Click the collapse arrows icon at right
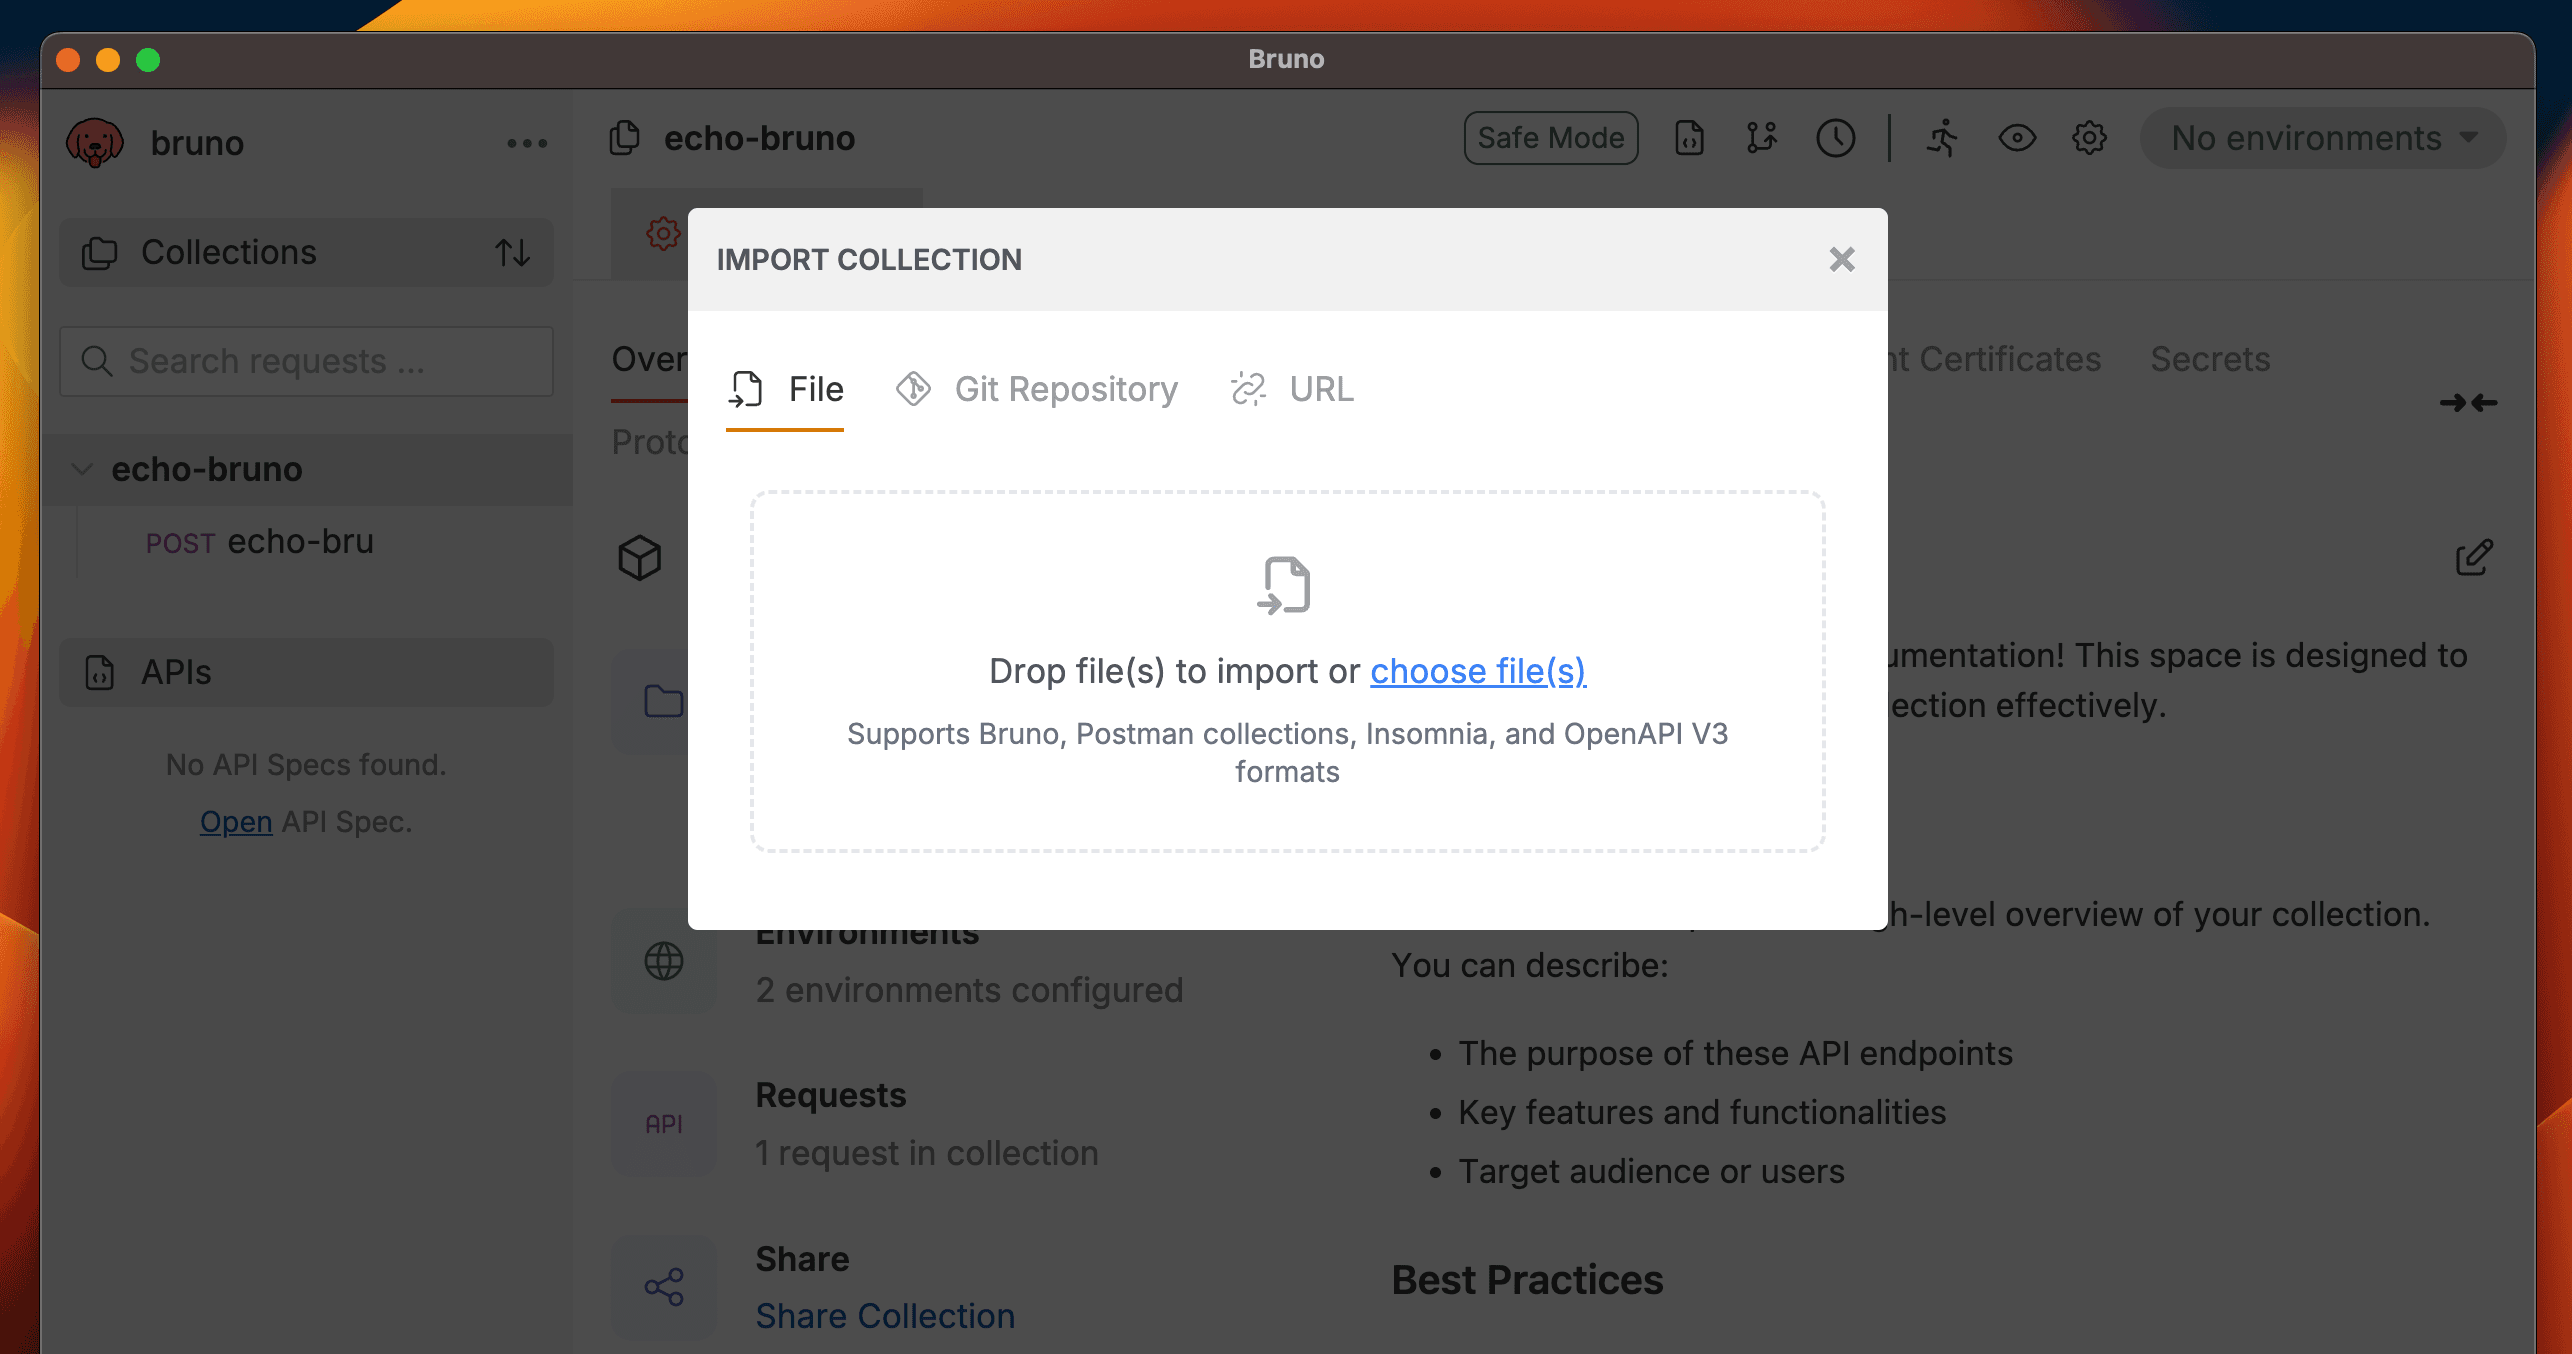 [2468, 403]
